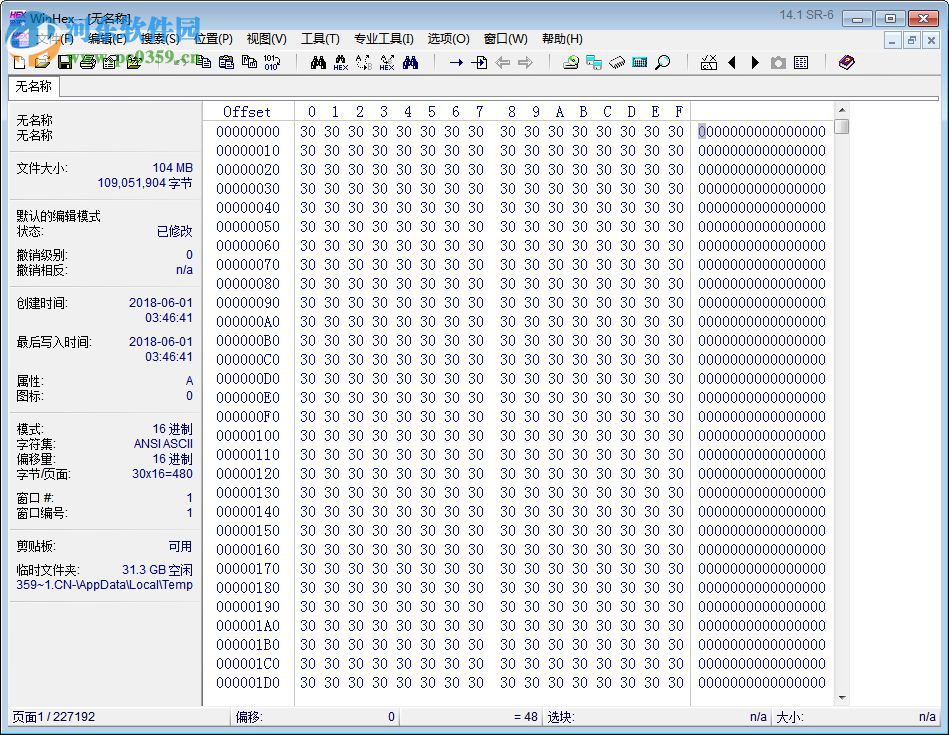Click the magnifying glass icon

(662, 62)
